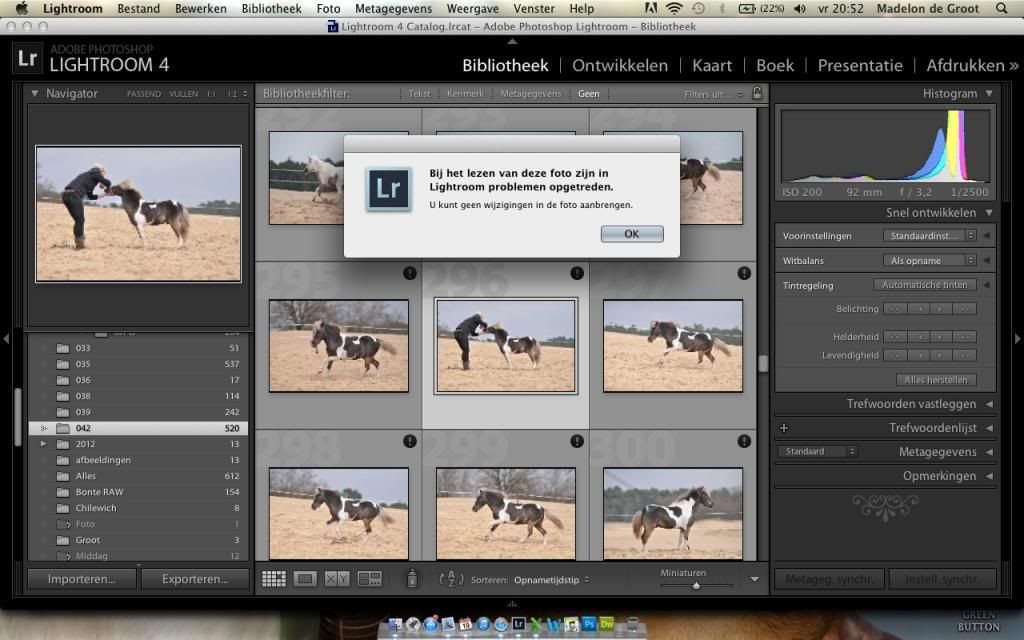Open Sorteren Opnametijdstip dropdown
This screenshot has height=640, width=1024.
point(551,580)
